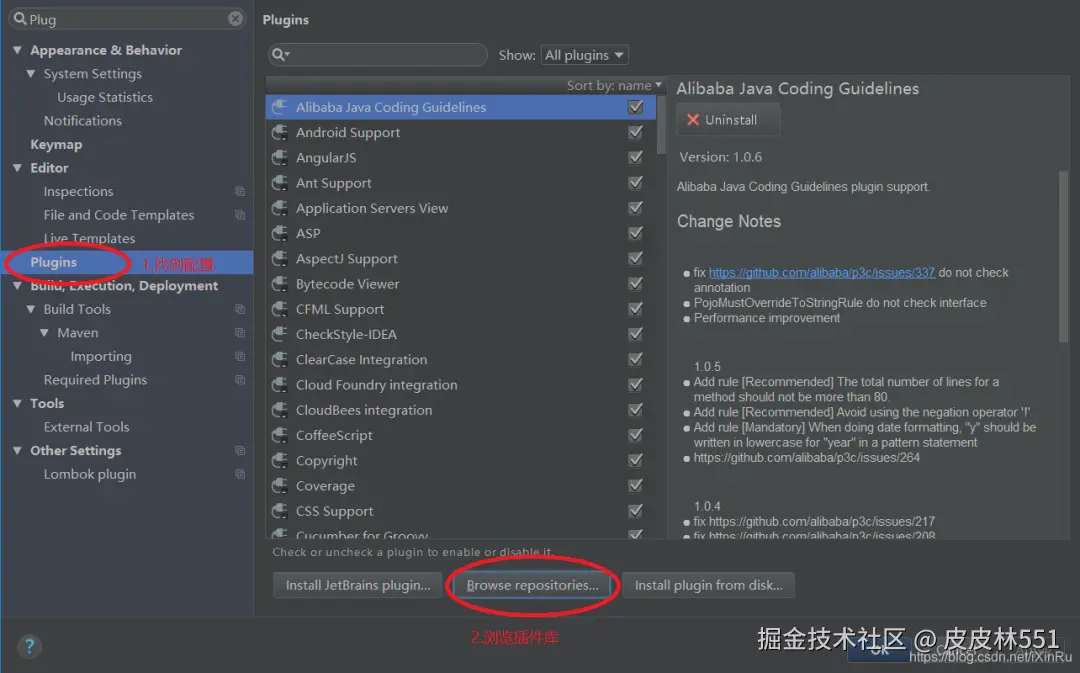The width and height of the screenshot is (1080, 673).
Task: Click the project-level icon next to Required Plugins
Action: point(240,380)
